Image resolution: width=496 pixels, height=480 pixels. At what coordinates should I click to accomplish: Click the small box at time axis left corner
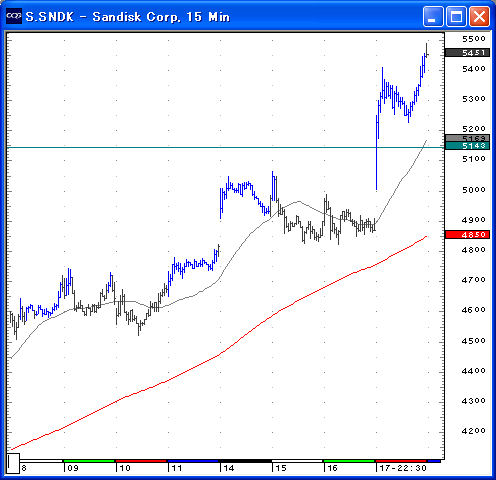[x=13, y=463]
